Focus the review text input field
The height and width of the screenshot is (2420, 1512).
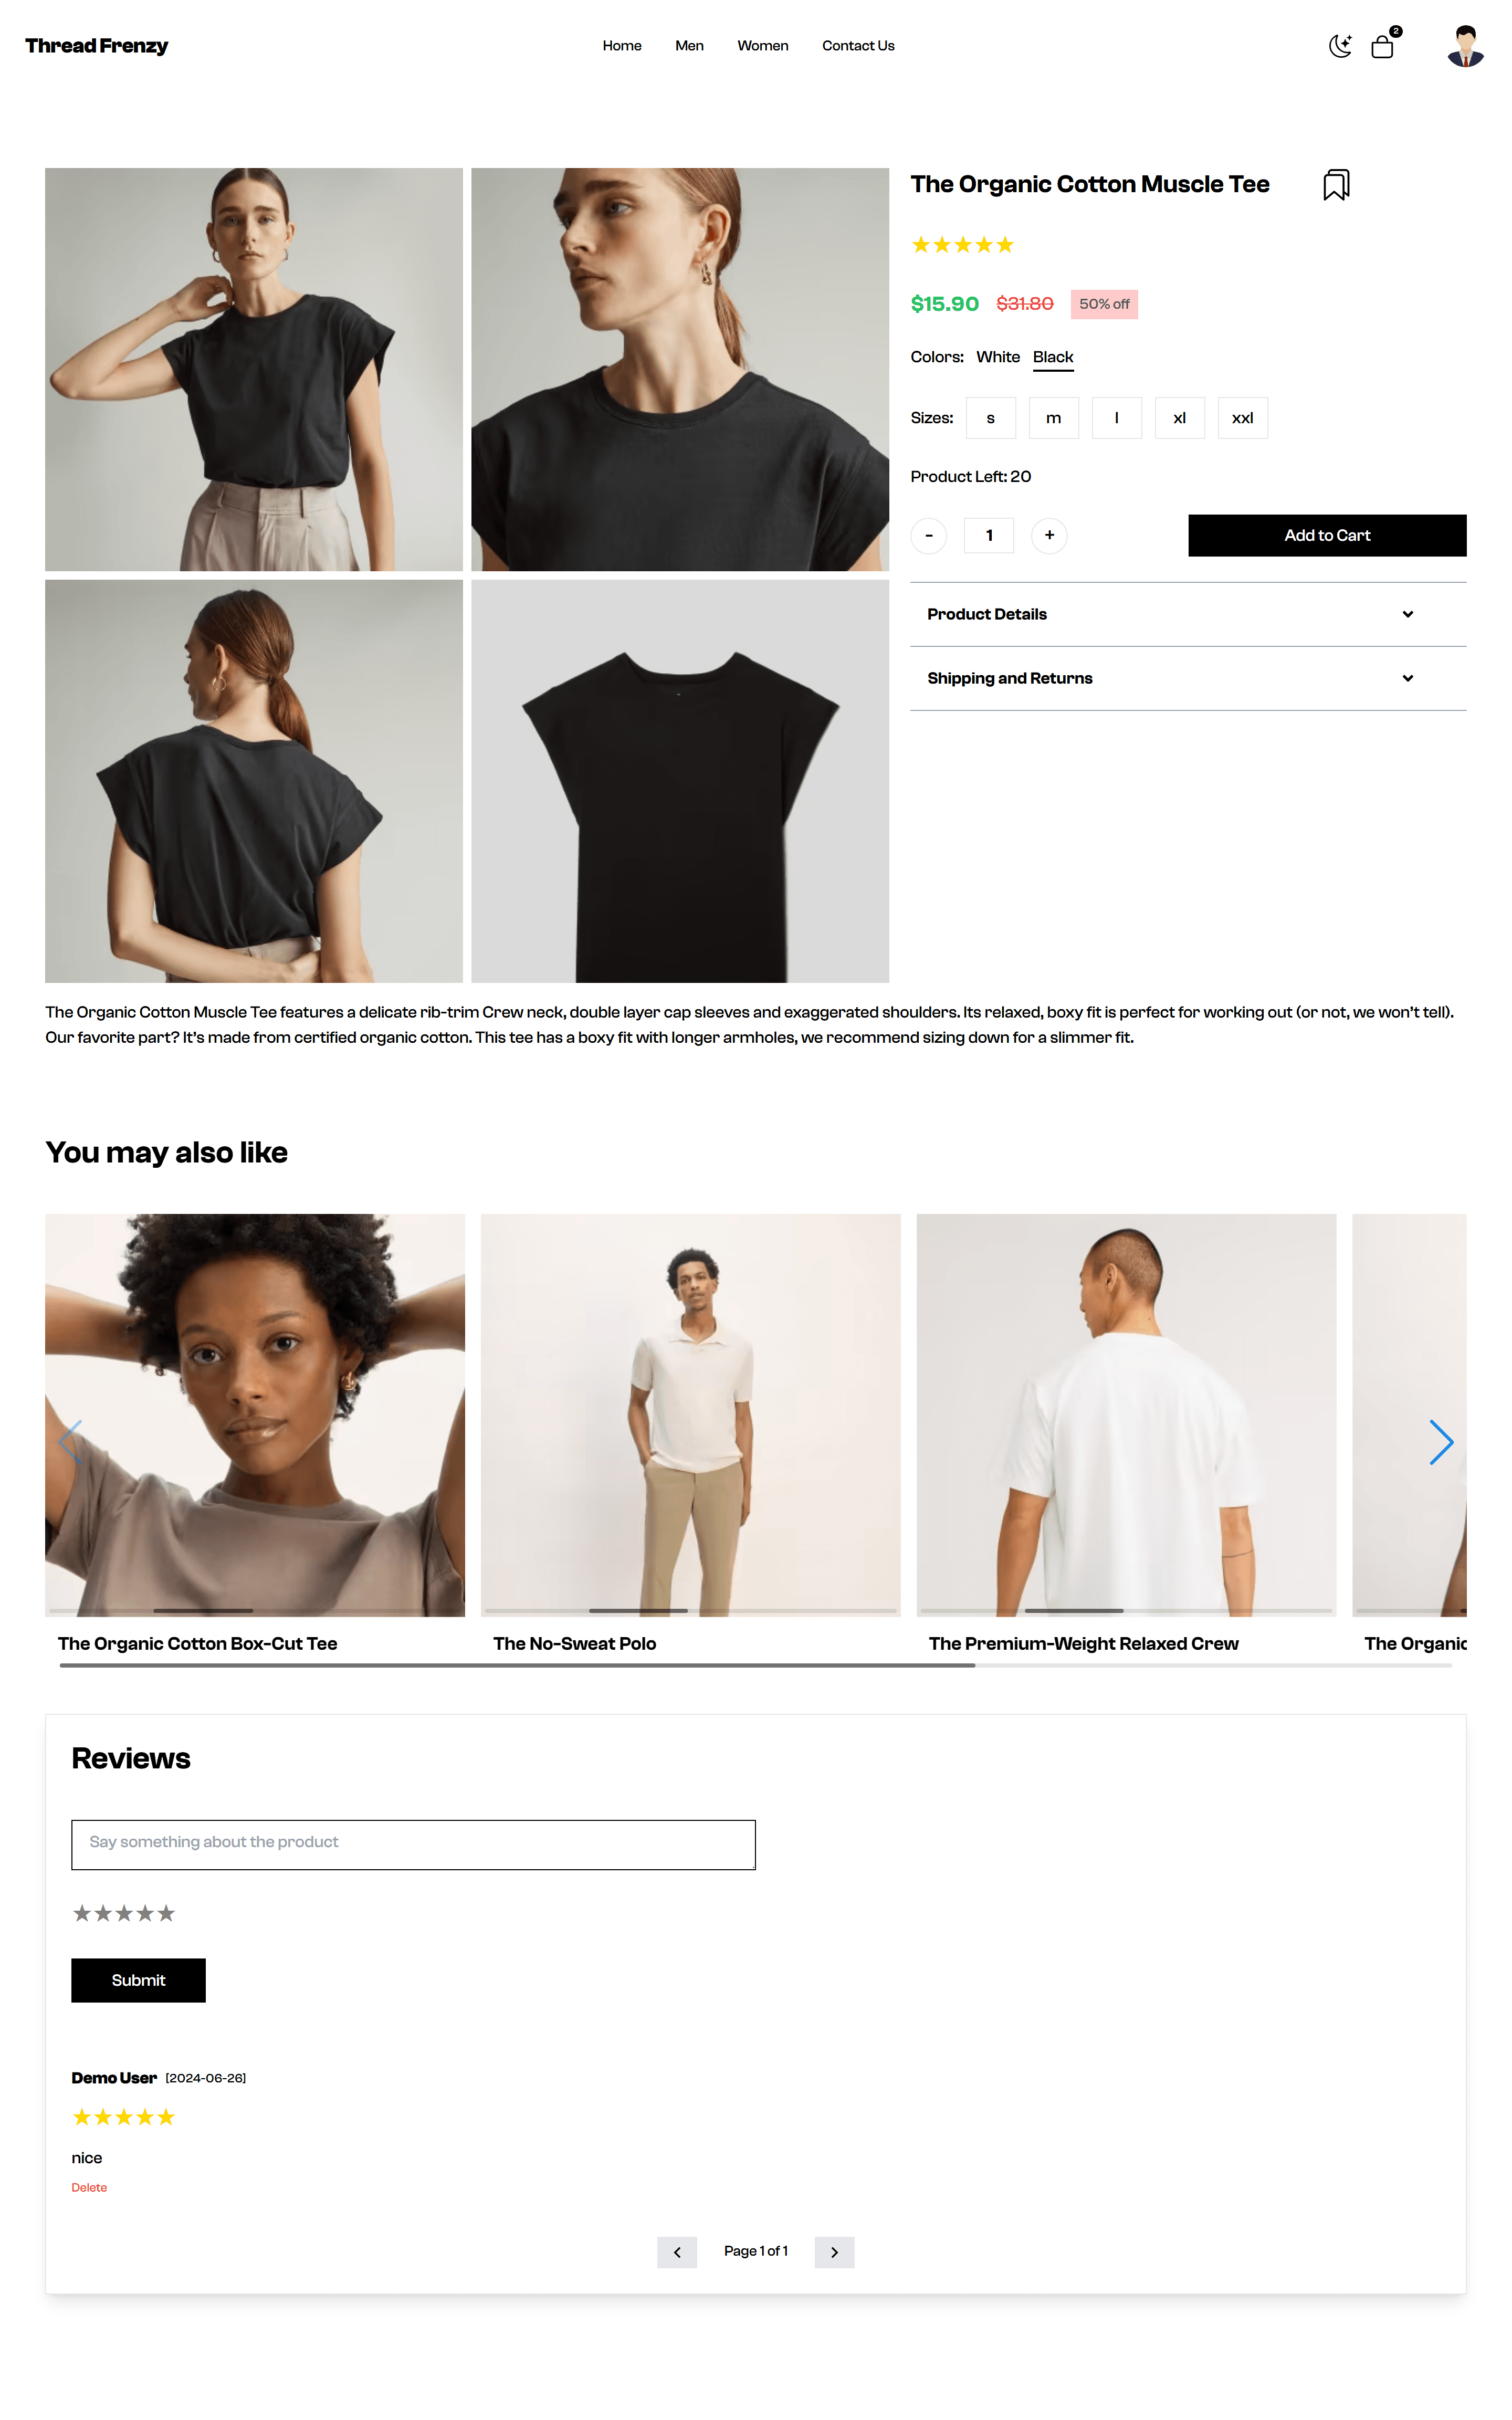(413, 1845)
